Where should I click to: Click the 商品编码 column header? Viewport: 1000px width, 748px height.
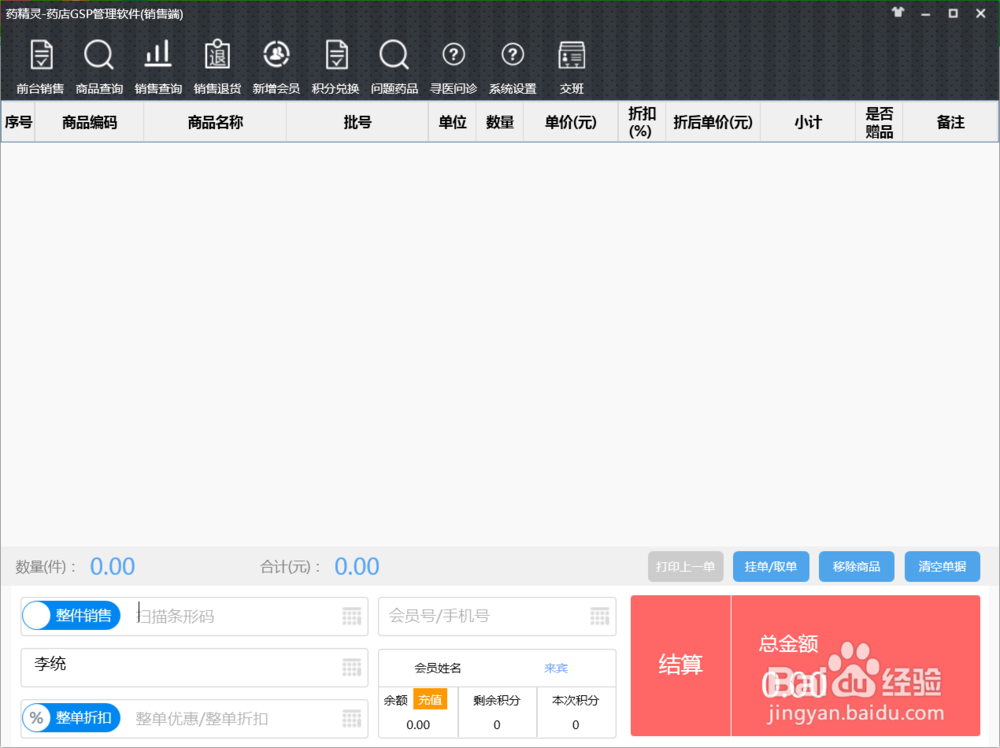click(89, 122)
